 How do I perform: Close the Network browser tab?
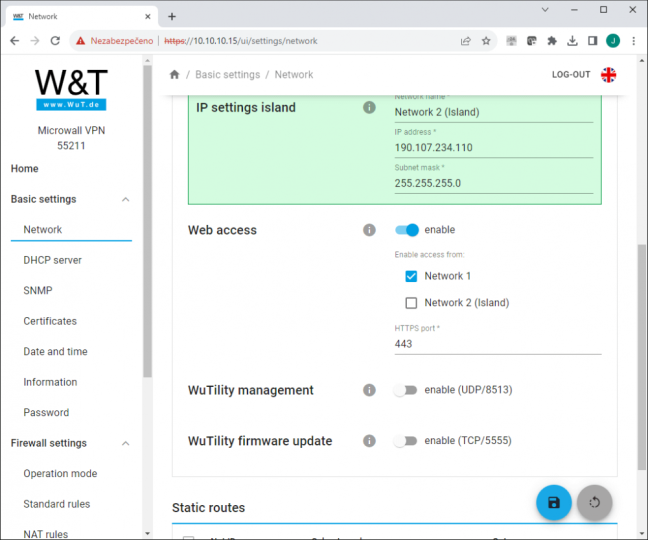(148, 17)
